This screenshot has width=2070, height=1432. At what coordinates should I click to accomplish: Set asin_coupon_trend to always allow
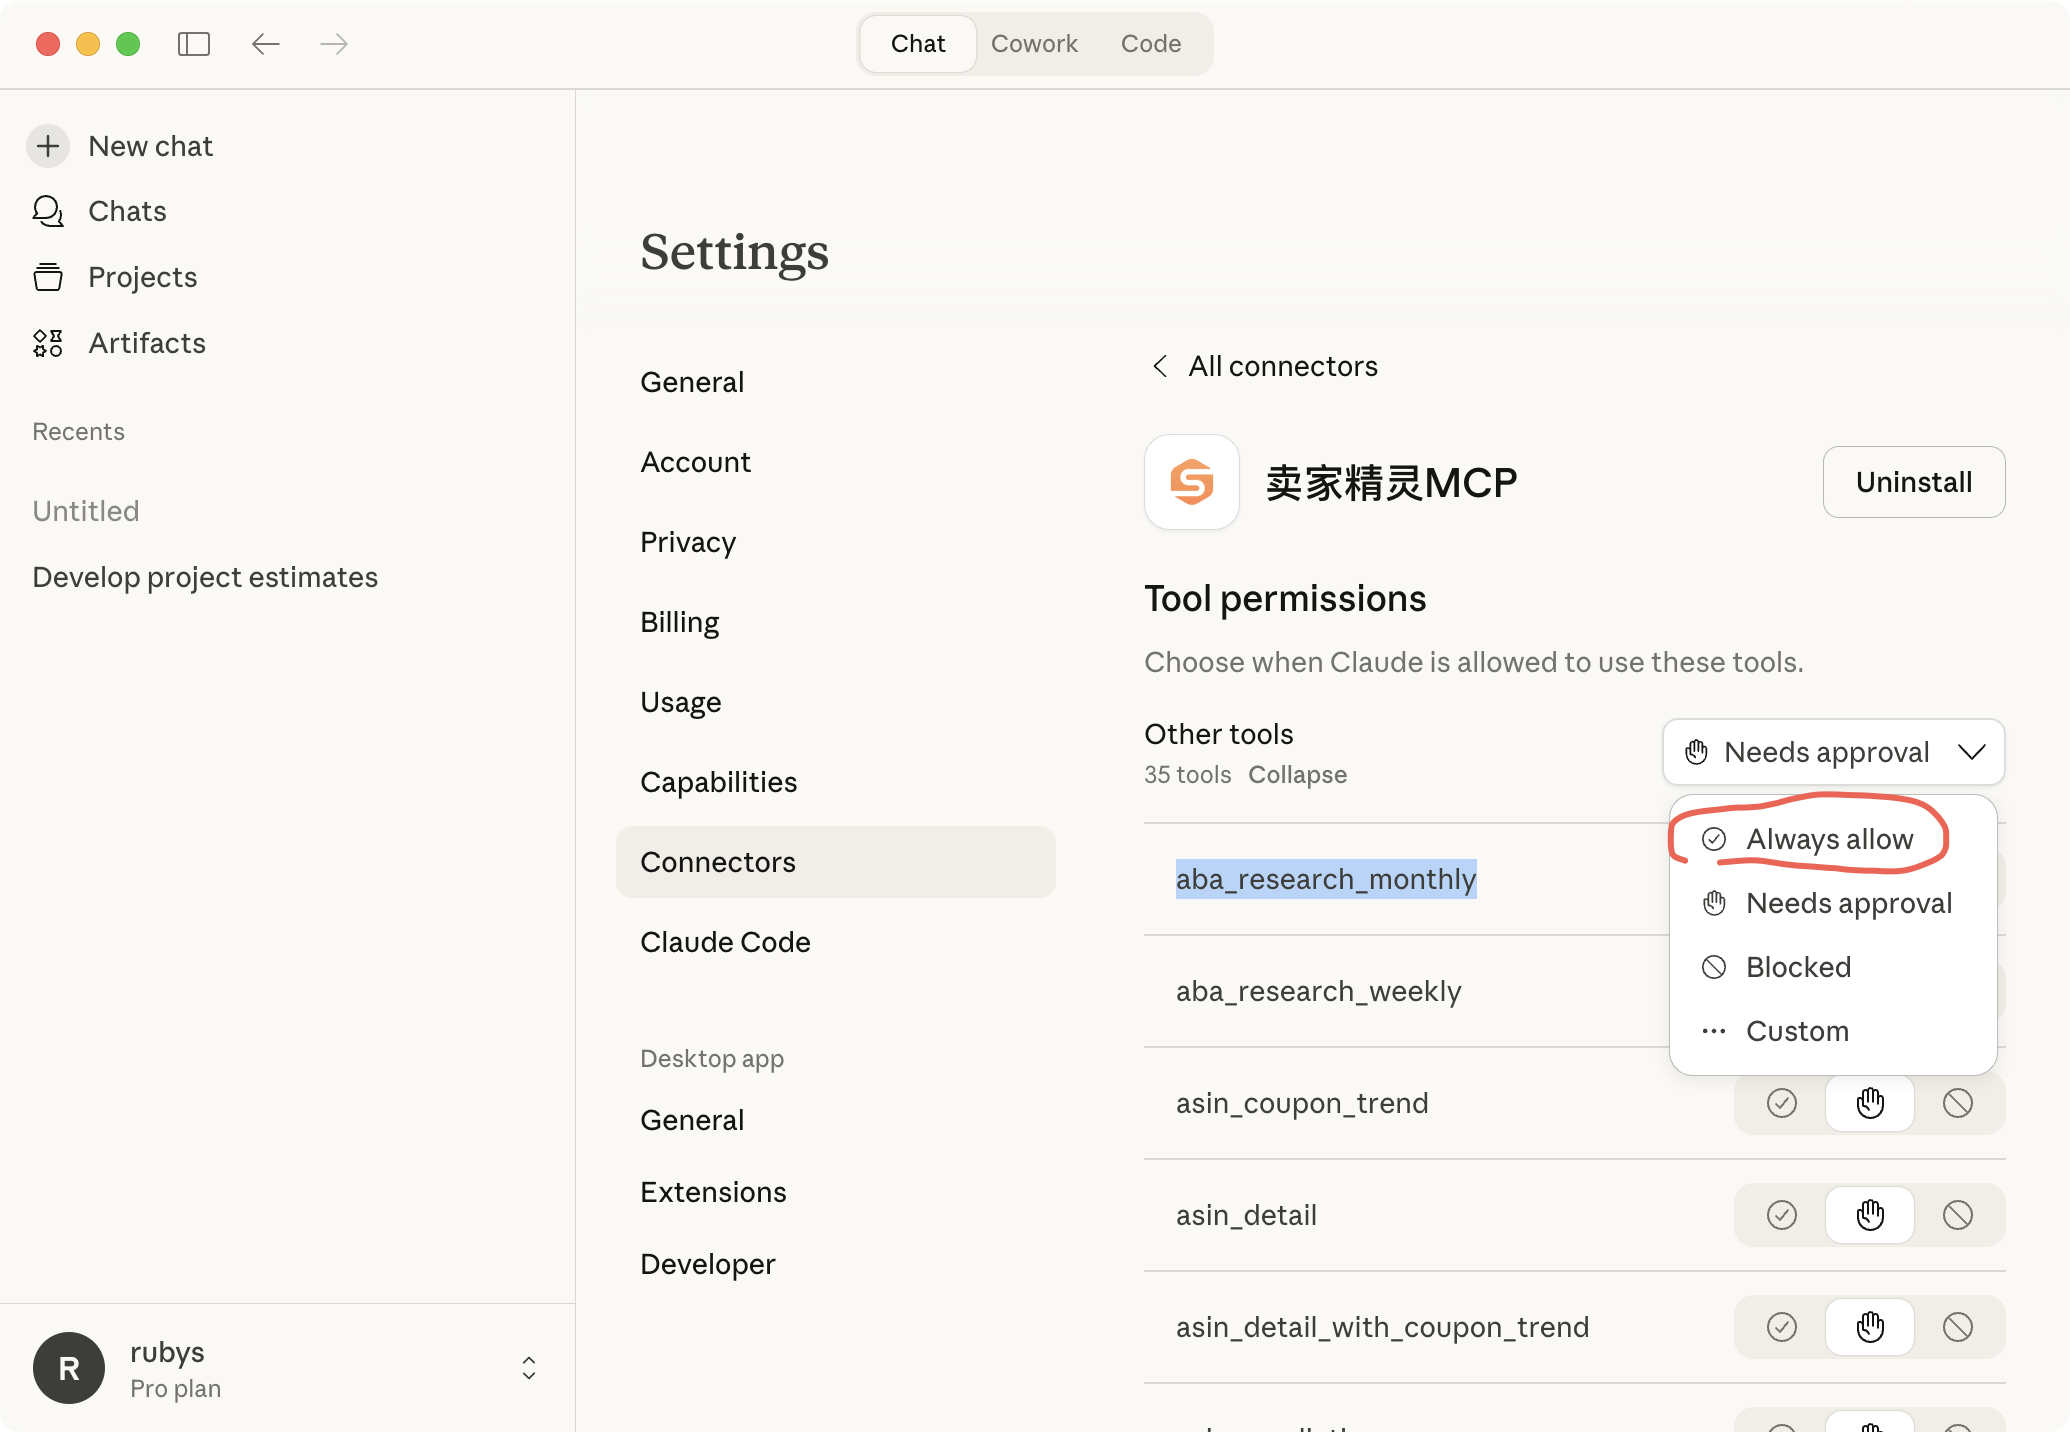click(x=1781, y=1103)
